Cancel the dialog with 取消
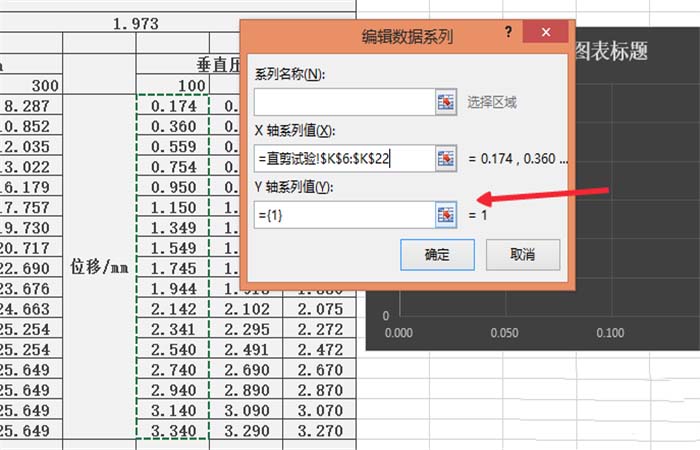The image size is (700, 450). point(521,254)
